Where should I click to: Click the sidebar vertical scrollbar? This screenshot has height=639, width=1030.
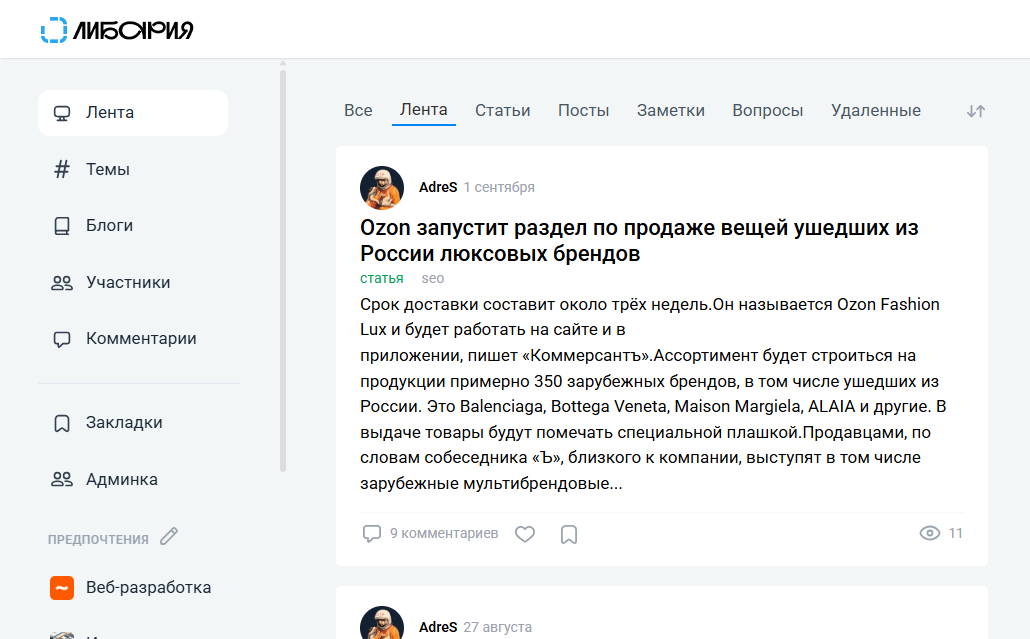(283, 271)
